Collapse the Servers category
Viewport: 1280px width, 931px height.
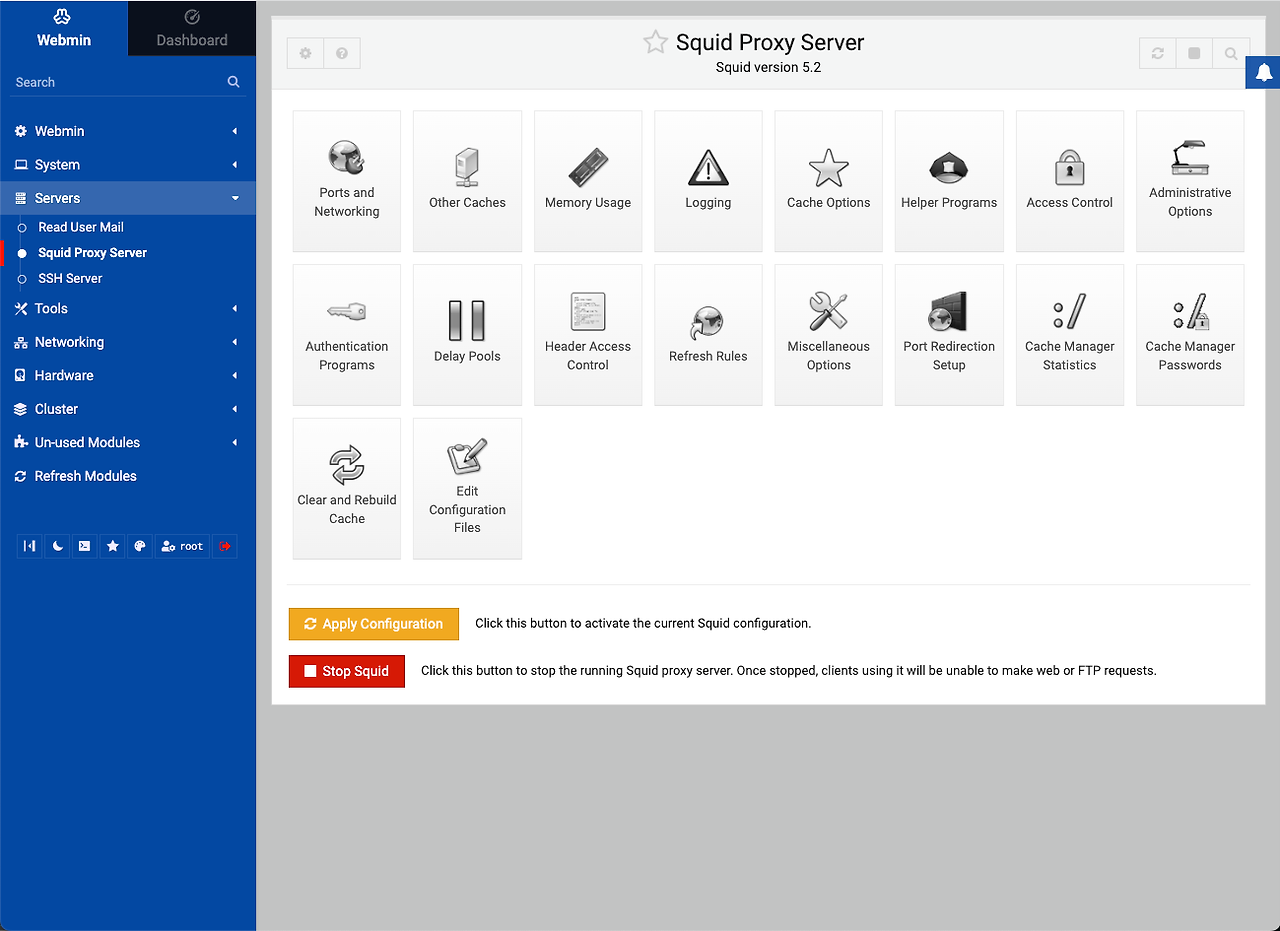click(x=128, y=198)
